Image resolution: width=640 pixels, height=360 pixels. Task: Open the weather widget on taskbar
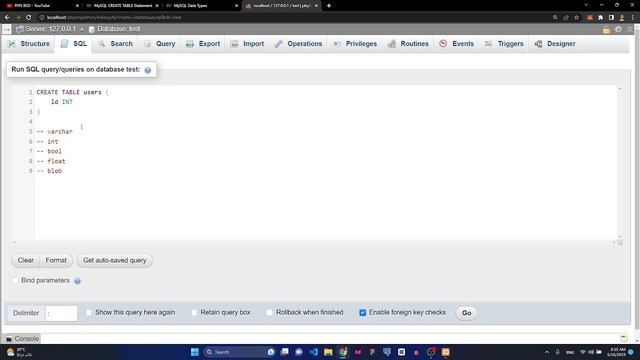[x=19, y=352]
